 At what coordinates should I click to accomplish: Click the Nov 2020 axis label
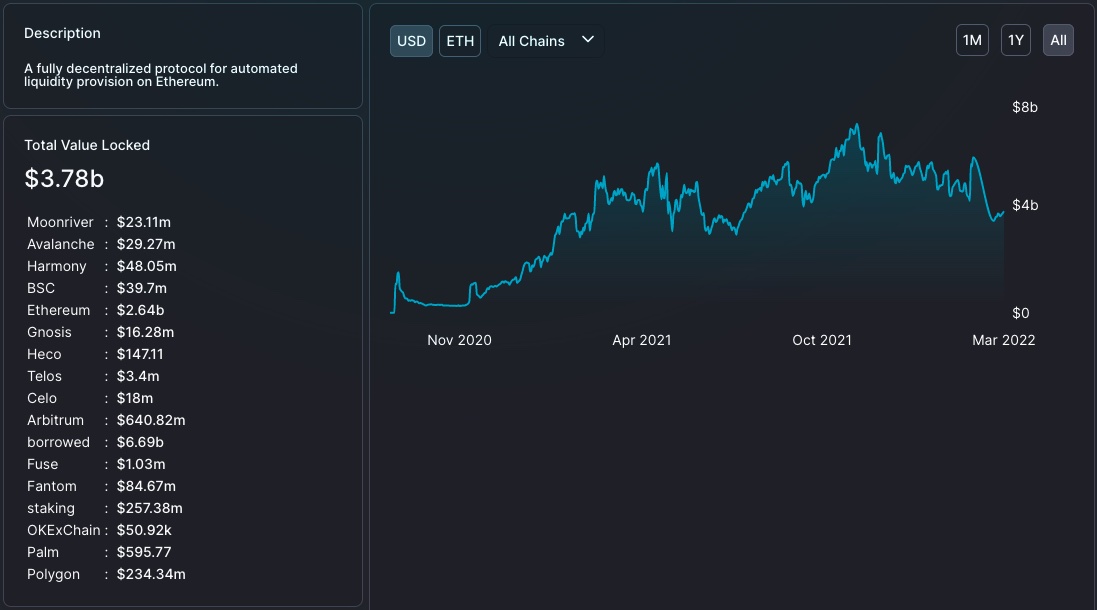(x=459, y=340)
